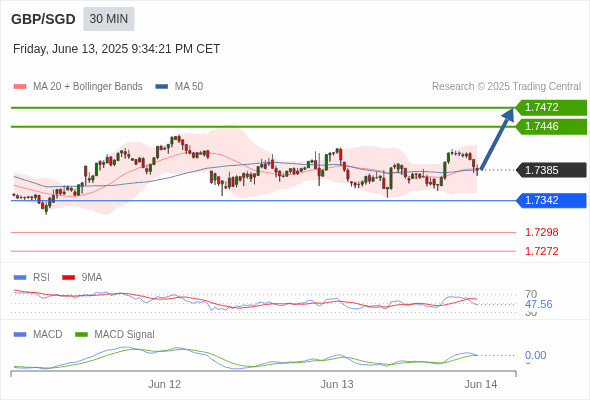The image size is (590, 400).
Task: Click the 1.7446 green price tag
Action: [x=551, y=126]
